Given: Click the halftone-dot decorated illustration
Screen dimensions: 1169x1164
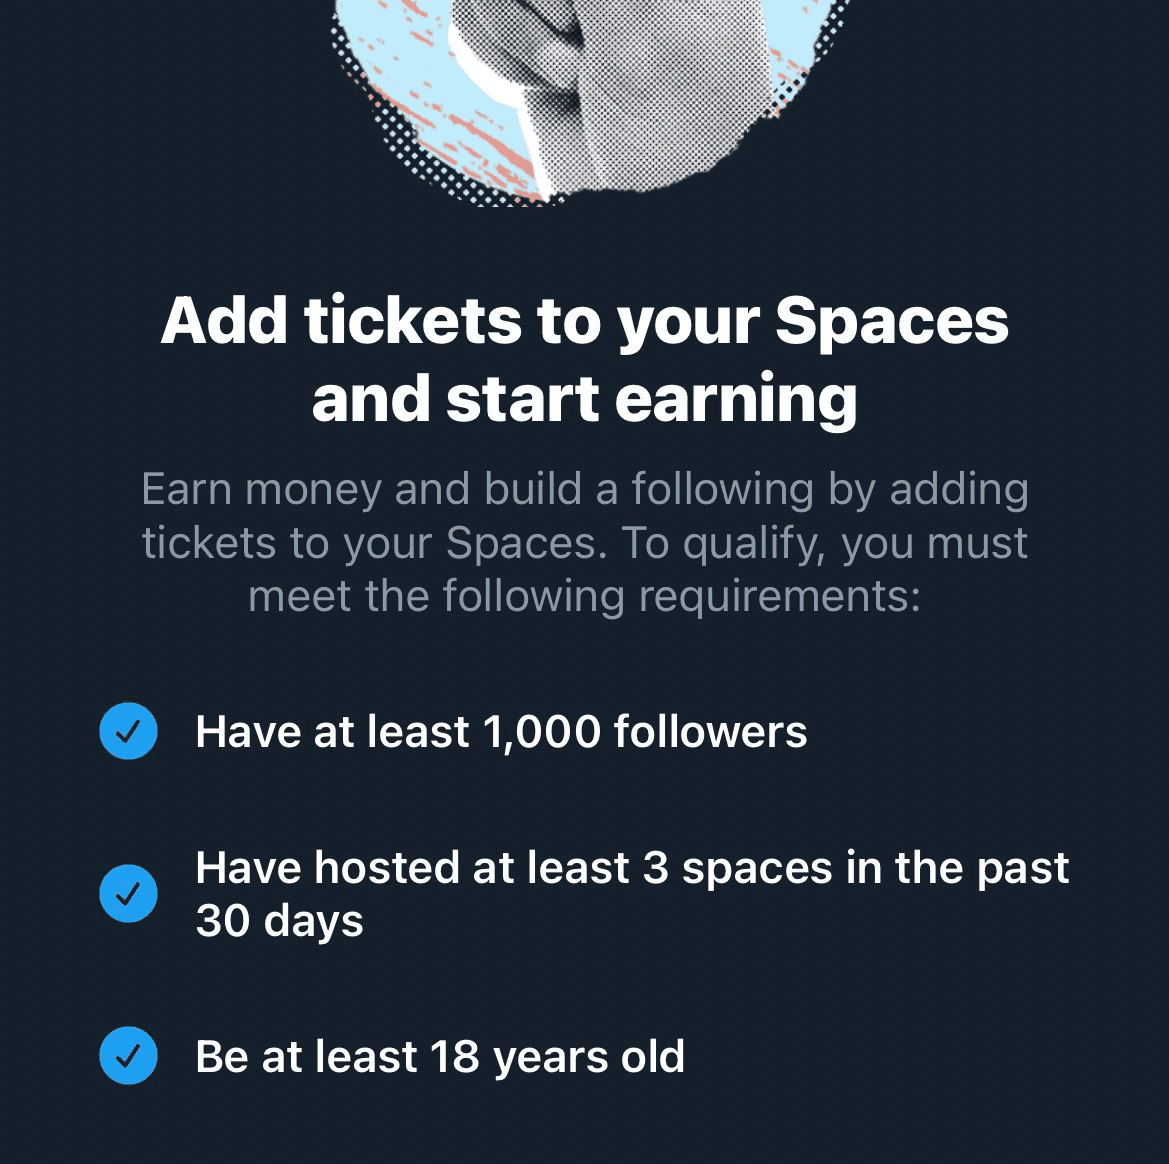Looking at the screenshot, I should tap(584, 100).
